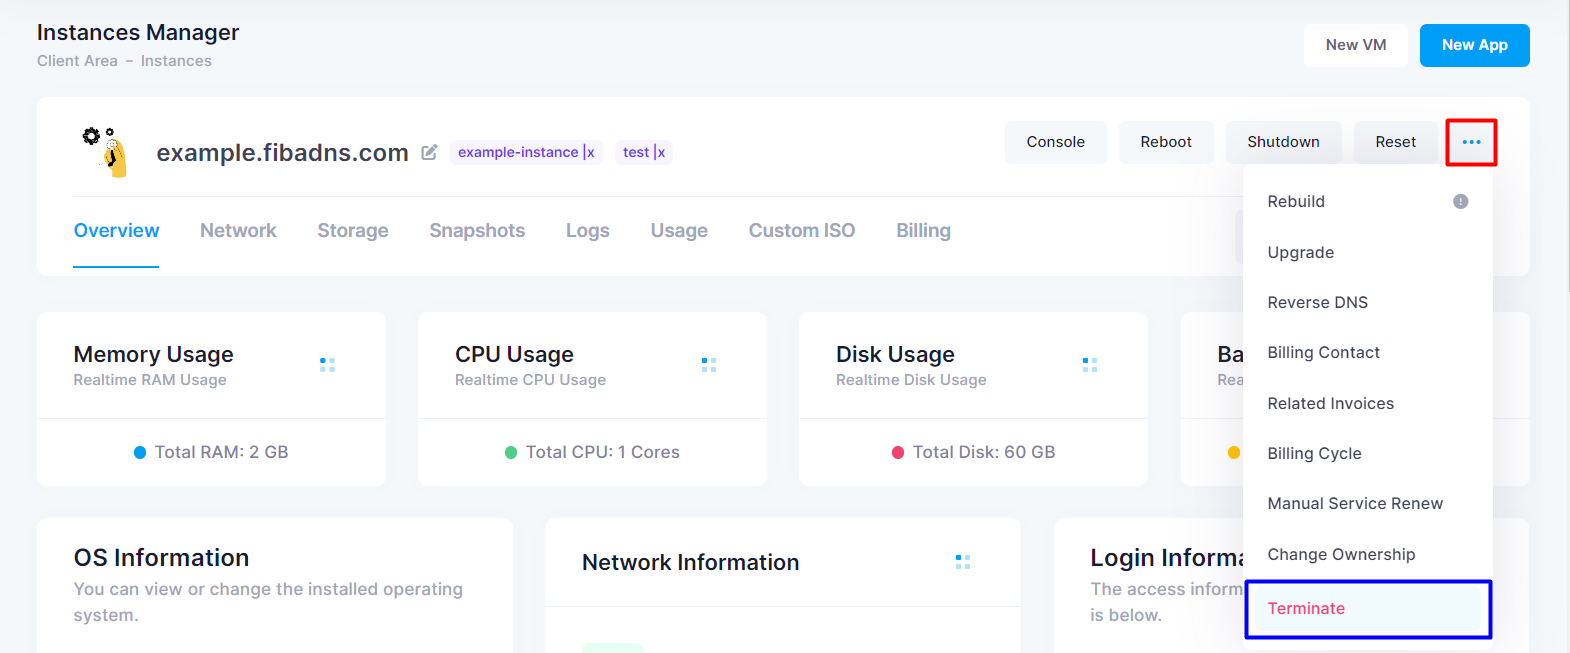Click the example.fibadns.com hostname text
The width and height of the screenshot is (1570, 653).
coord(283,152)
